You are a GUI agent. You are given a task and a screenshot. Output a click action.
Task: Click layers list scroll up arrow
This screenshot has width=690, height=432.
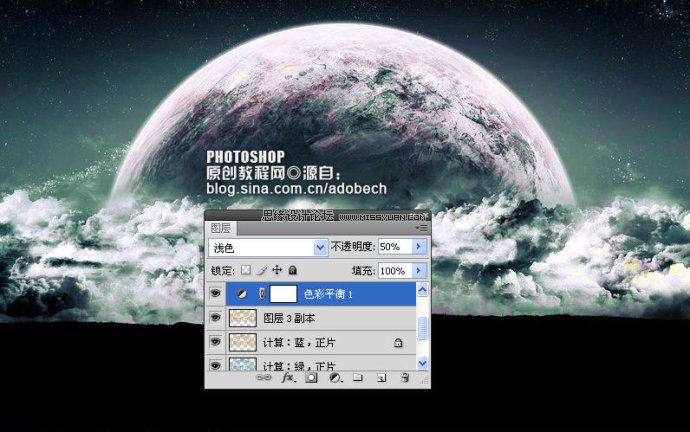(422, 289)
